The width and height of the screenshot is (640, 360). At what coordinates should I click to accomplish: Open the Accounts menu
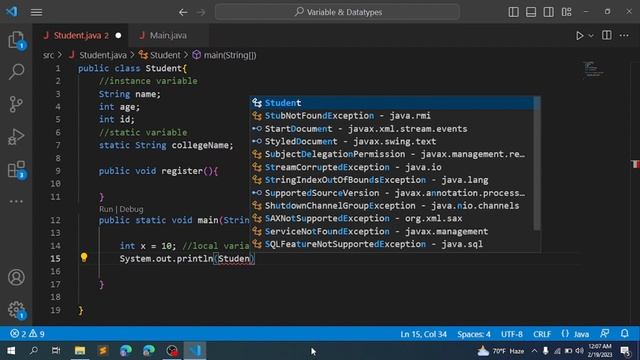pos(16,278)
